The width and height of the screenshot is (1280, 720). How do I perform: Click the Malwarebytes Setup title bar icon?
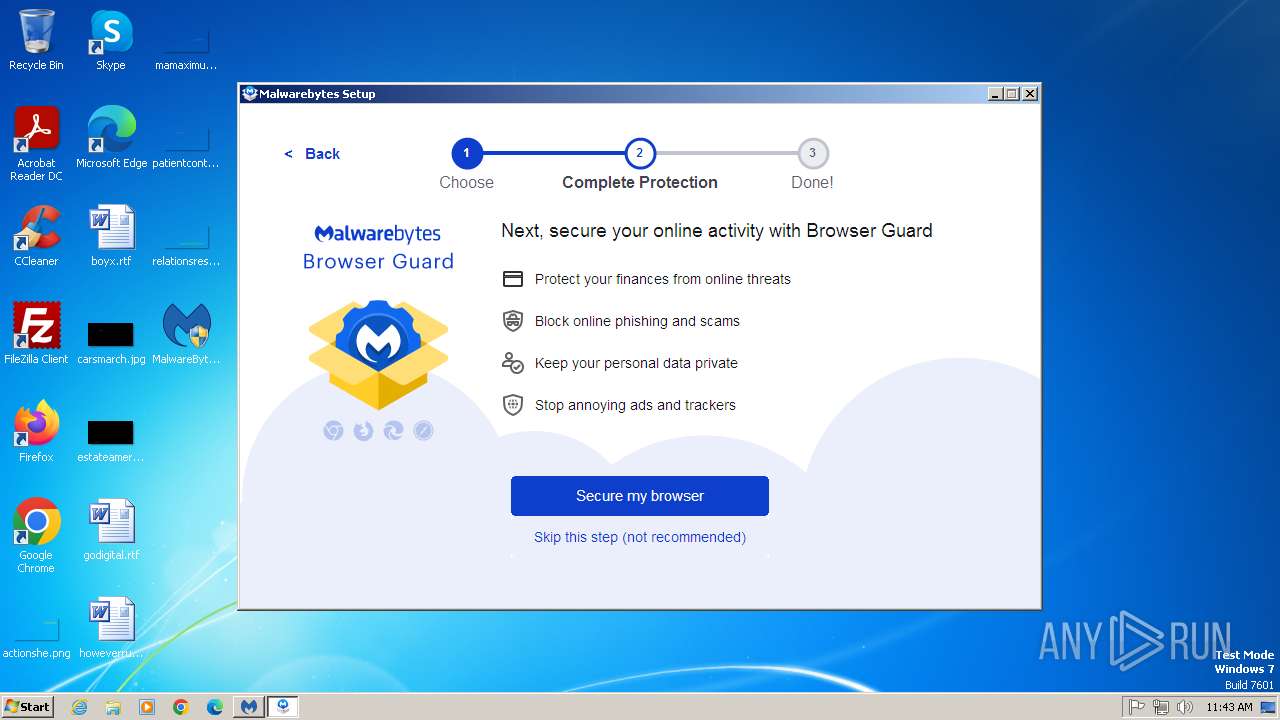(x=250, y=94)
